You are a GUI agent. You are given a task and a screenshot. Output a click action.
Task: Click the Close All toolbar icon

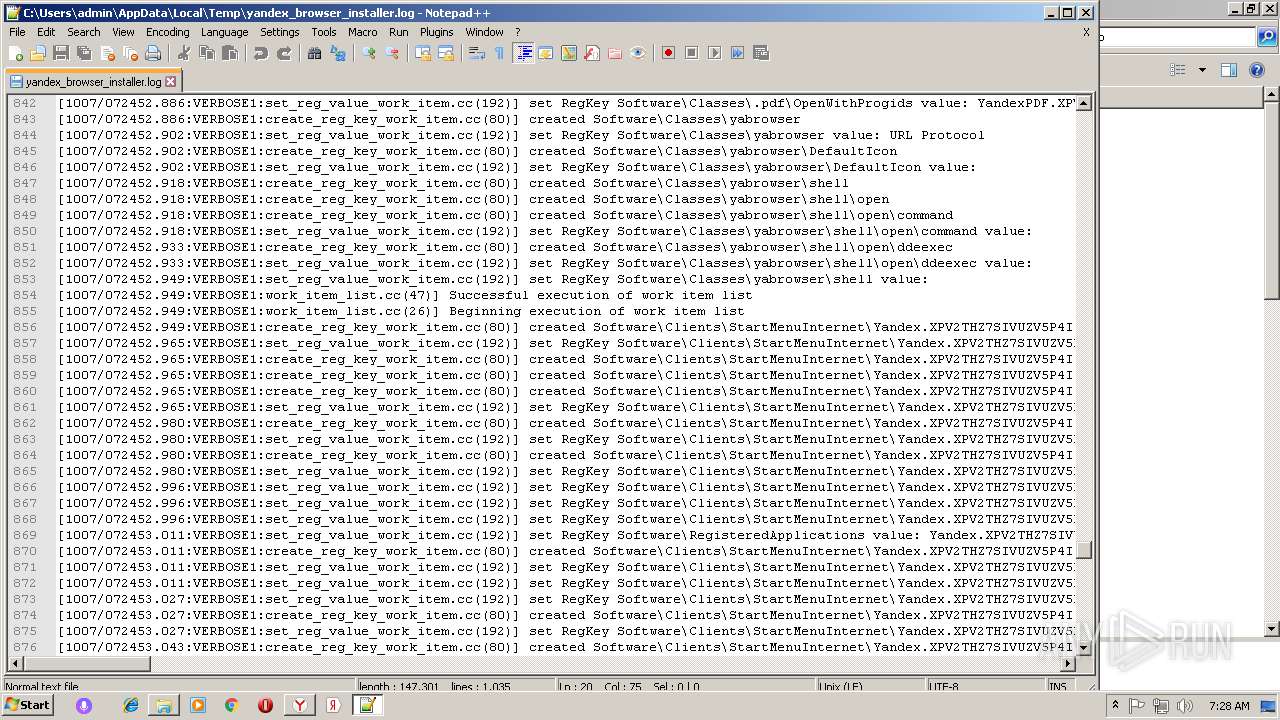(130, 53)
